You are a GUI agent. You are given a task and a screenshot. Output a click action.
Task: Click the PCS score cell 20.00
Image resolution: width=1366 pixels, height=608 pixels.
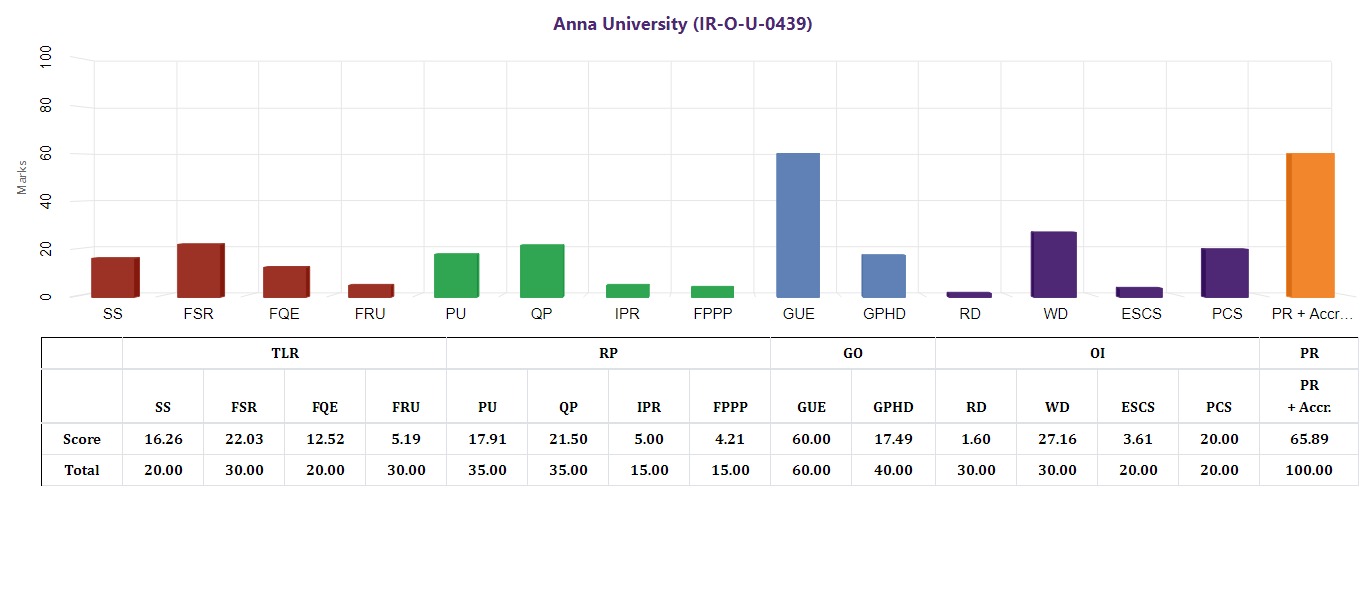(x=1219, y=439)
